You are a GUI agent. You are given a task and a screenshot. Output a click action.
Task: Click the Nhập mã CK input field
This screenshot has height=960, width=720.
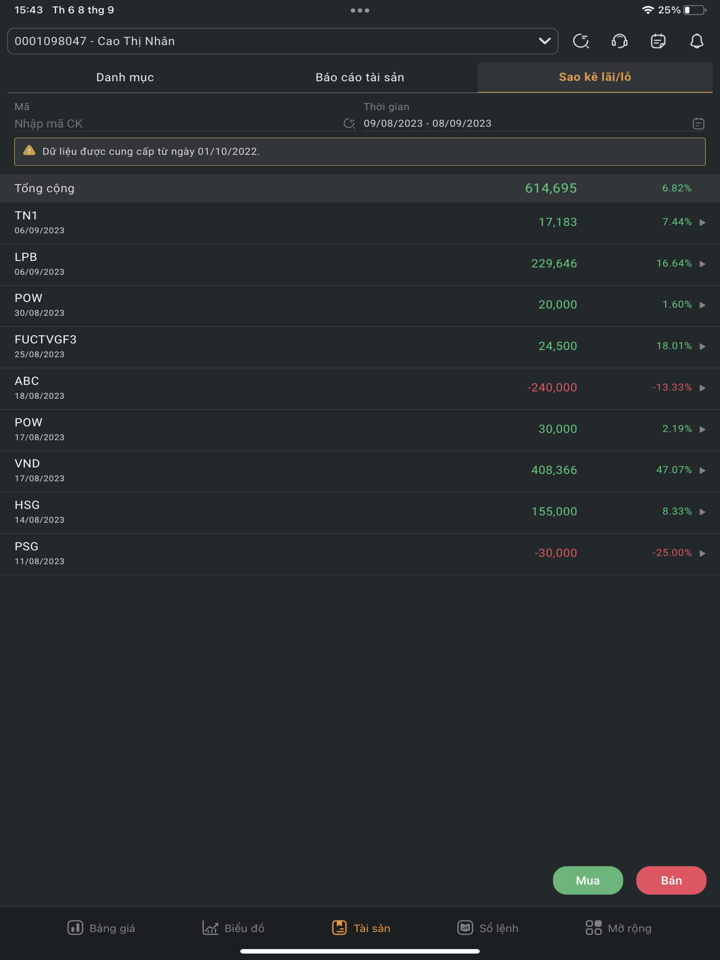point(175,124)
